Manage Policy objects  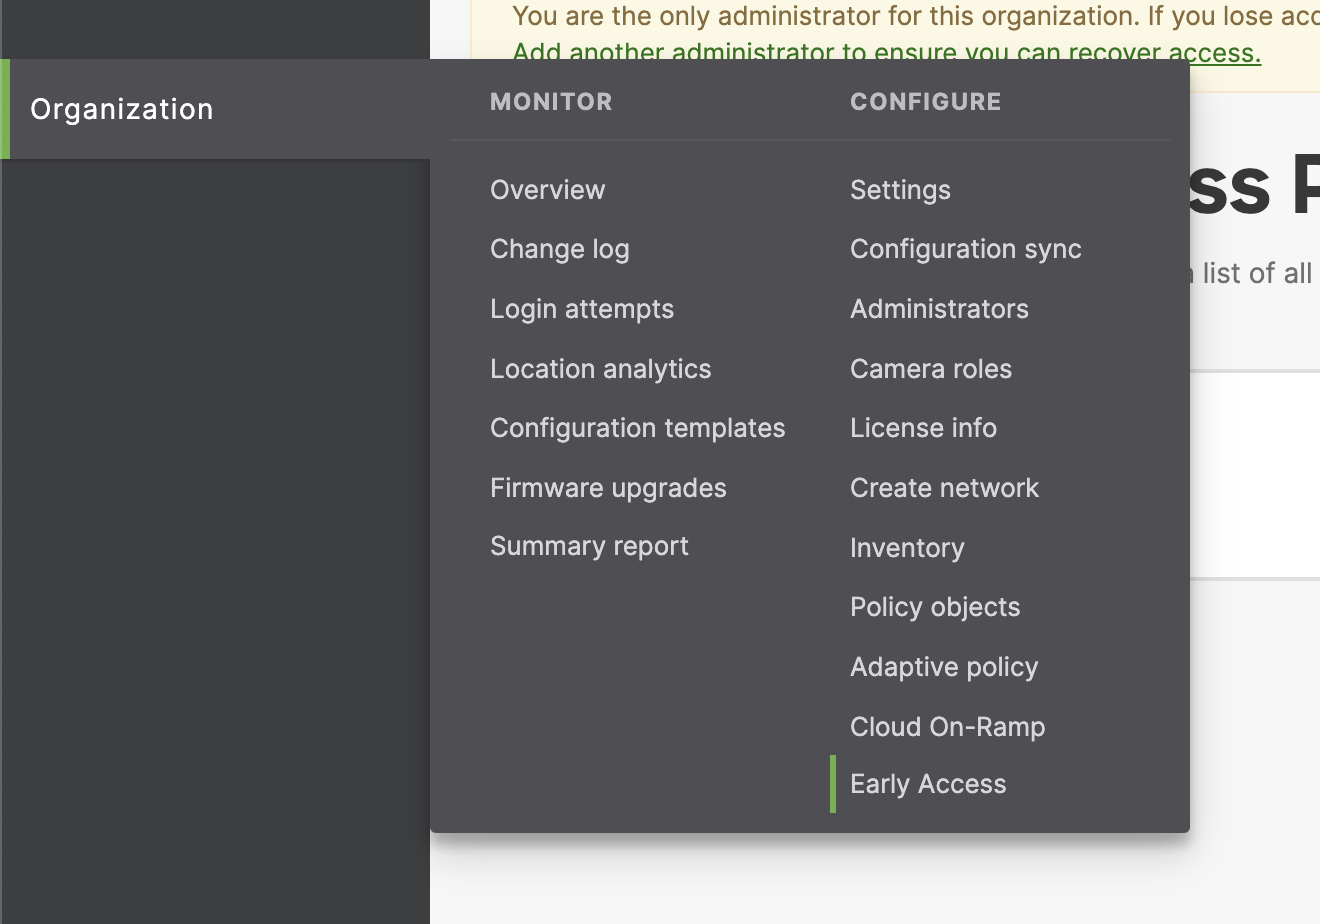coord(935,606)
